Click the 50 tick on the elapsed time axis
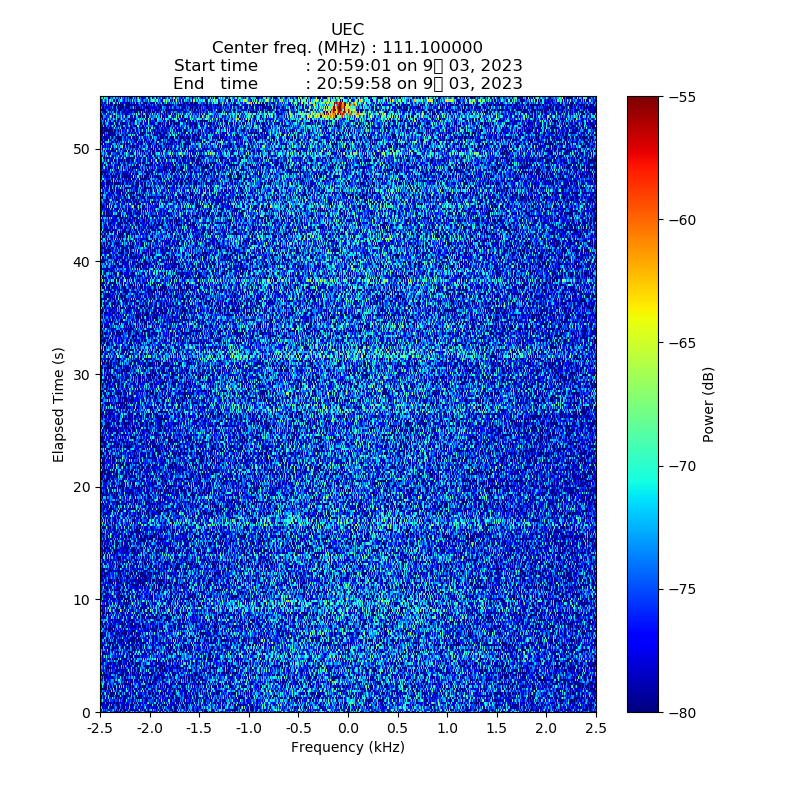The height and width of the screenshot is (800, 800). [x=83, y=149]
